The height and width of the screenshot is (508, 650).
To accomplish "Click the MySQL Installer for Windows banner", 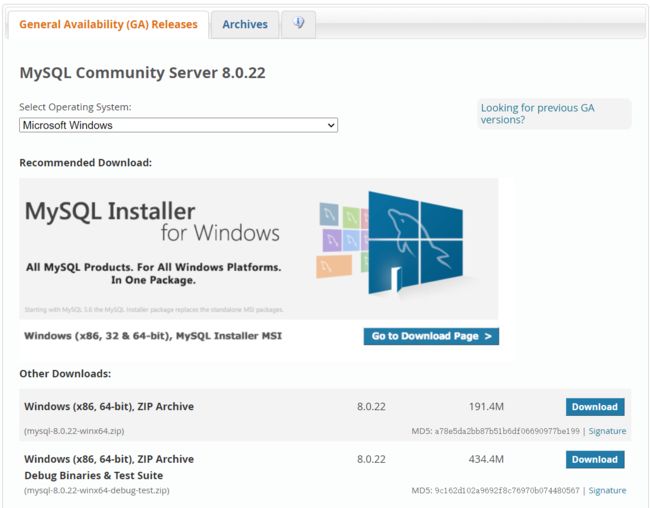I will coord(259,249).
